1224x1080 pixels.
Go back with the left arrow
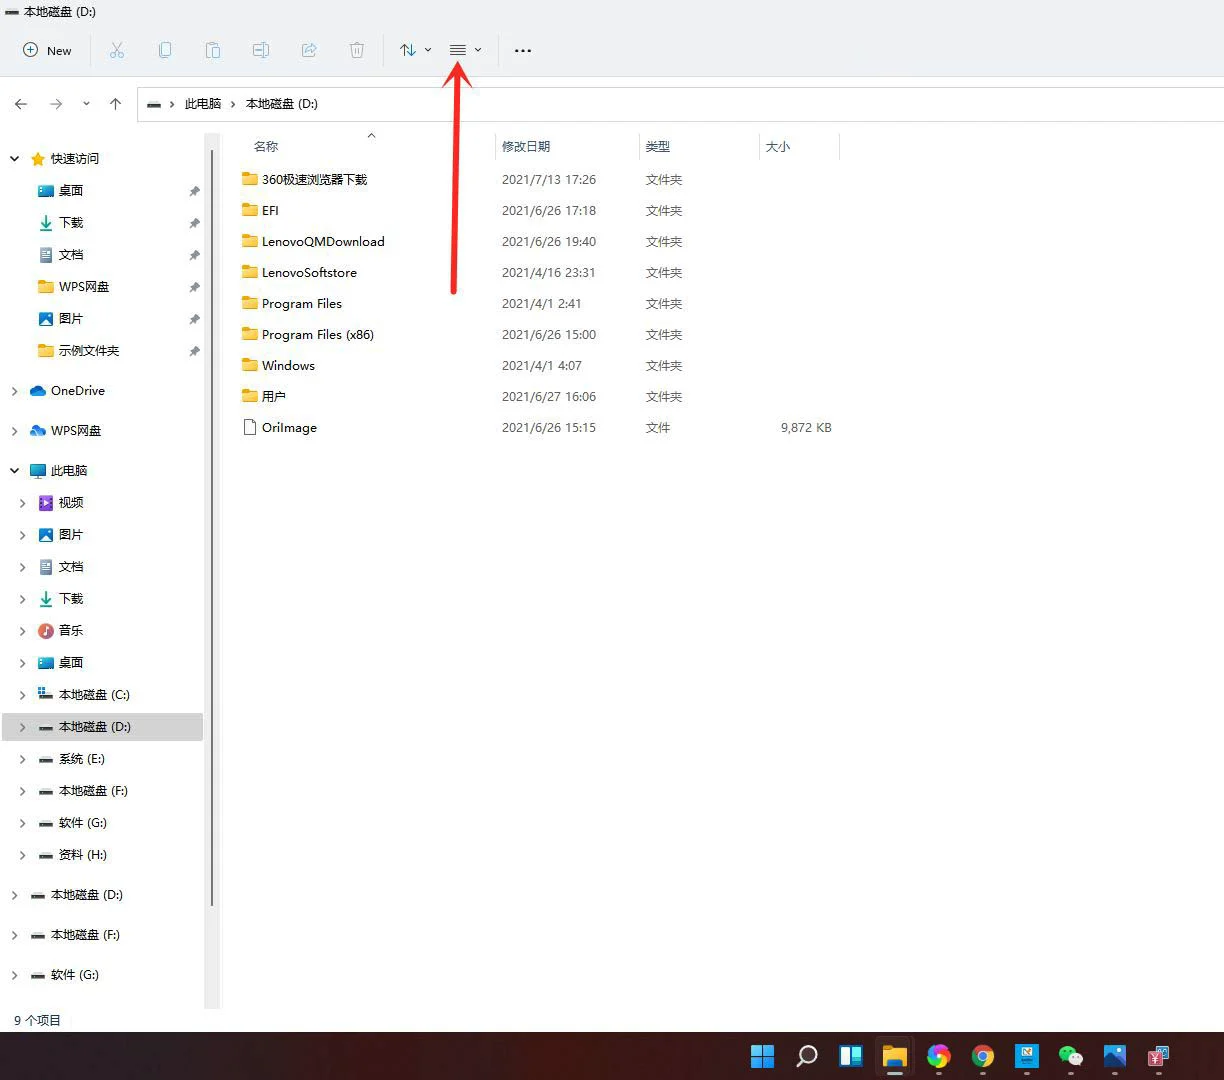pos(21,104)
